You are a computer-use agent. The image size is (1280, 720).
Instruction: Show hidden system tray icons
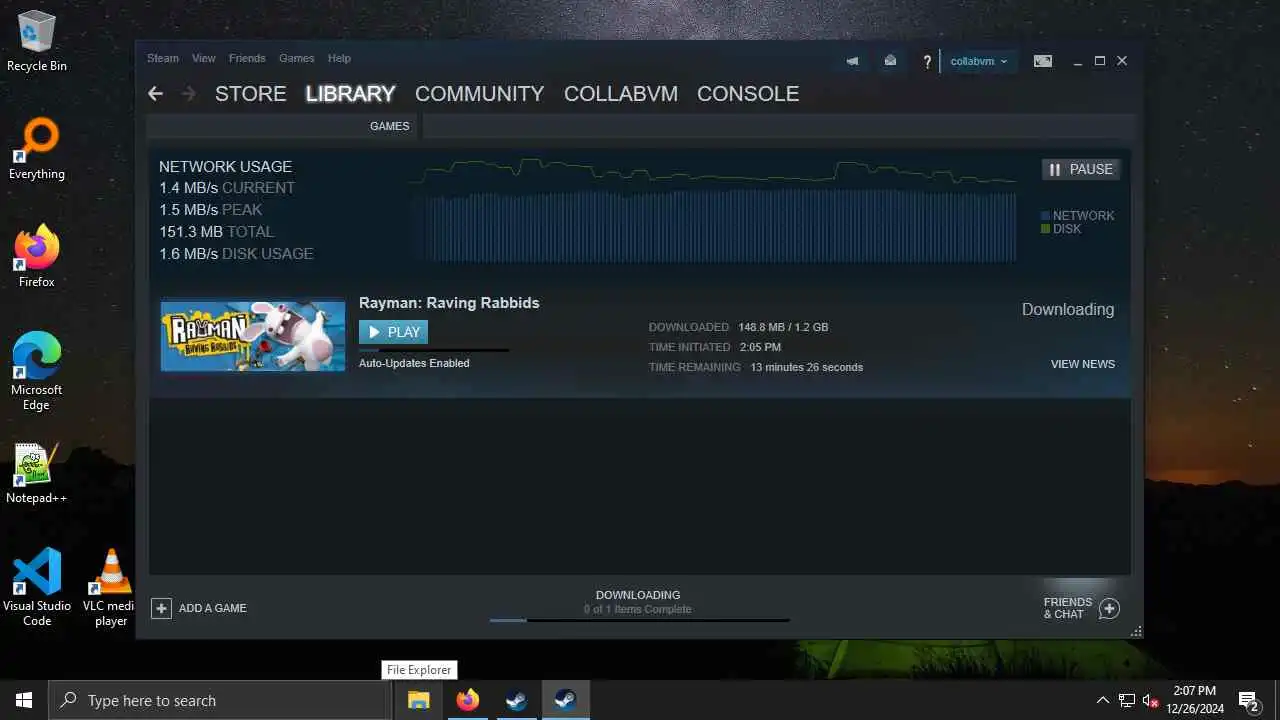click(1103, 700)
